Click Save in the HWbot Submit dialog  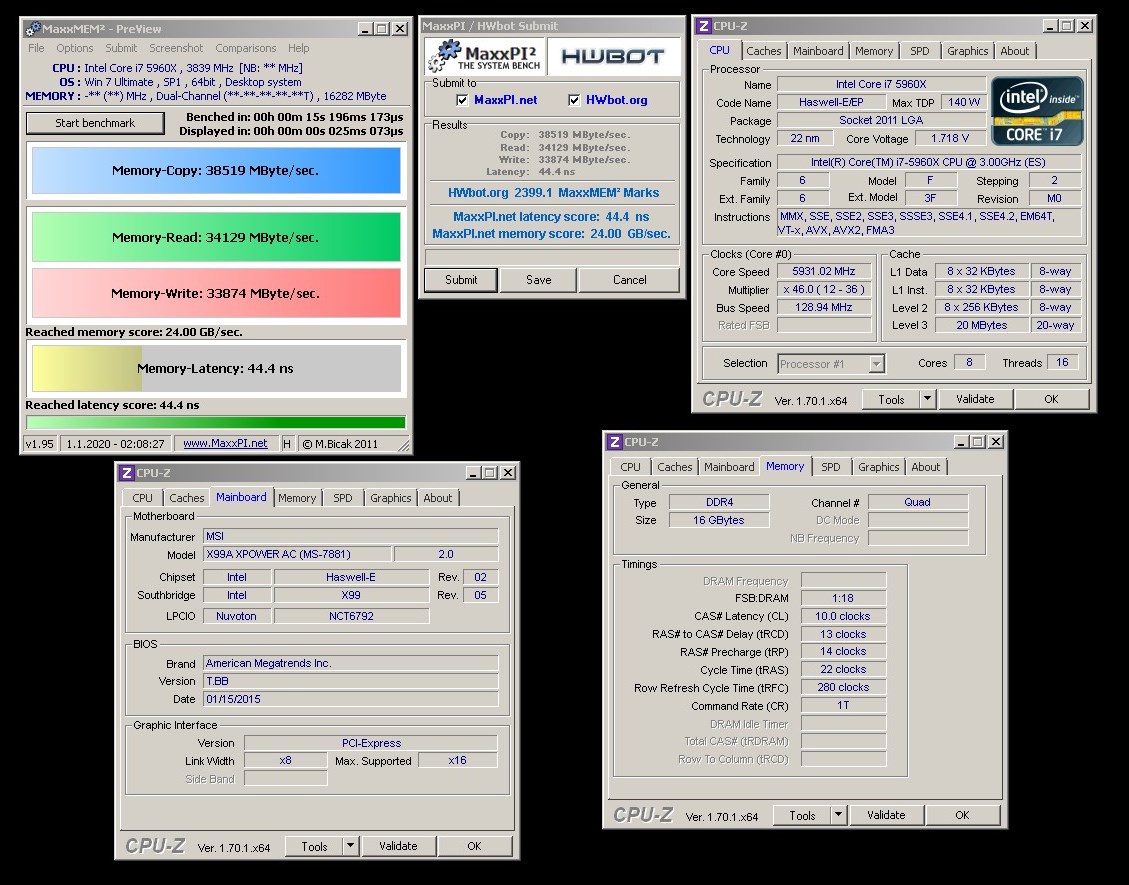point(539,280)
